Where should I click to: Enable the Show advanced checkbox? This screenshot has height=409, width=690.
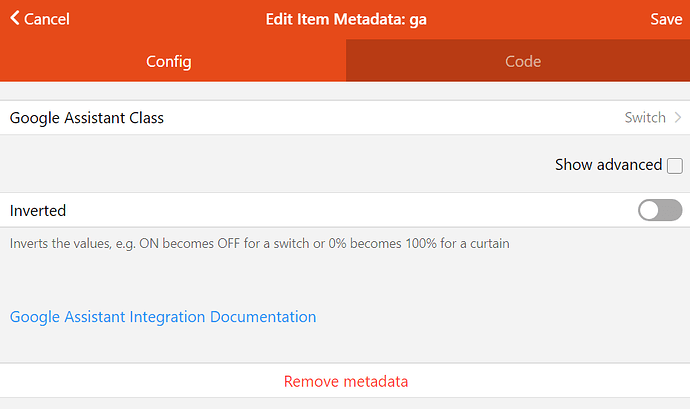675,165
